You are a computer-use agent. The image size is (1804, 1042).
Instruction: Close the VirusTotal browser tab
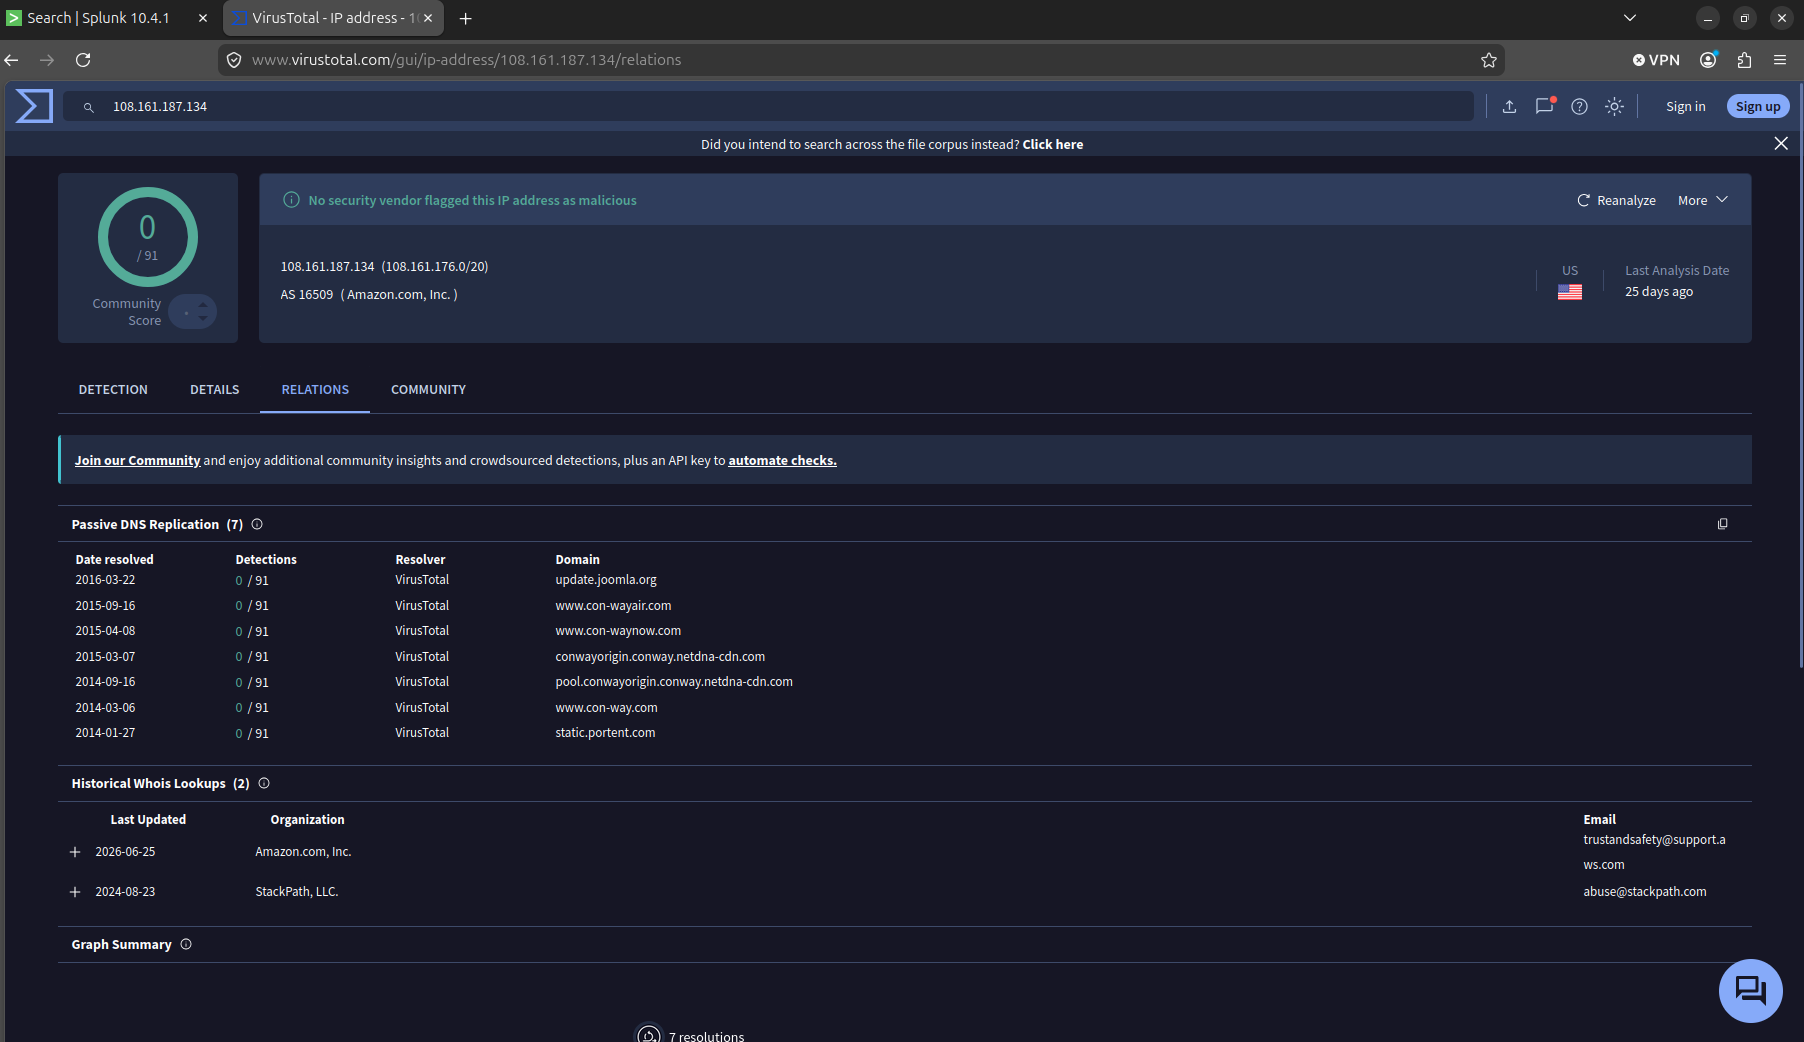[428, 18]
